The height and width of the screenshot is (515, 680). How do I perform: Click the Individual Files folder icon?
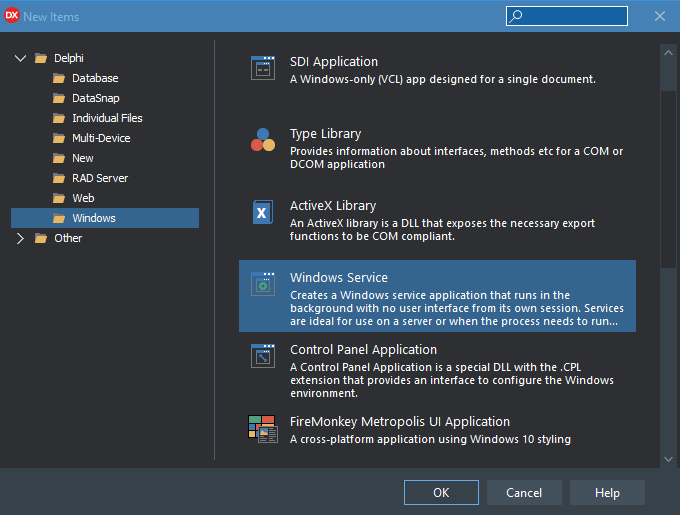59,118
